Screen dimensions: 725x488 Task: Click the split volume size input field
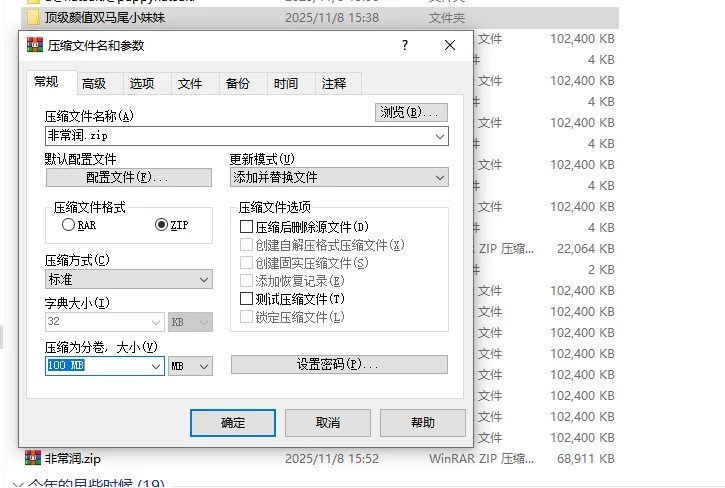click(97, 367)
